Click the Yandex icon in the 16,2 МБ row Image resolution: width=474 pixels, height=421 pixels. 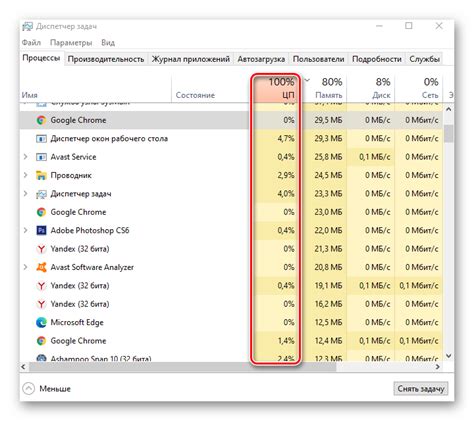[x=41, y=304]
